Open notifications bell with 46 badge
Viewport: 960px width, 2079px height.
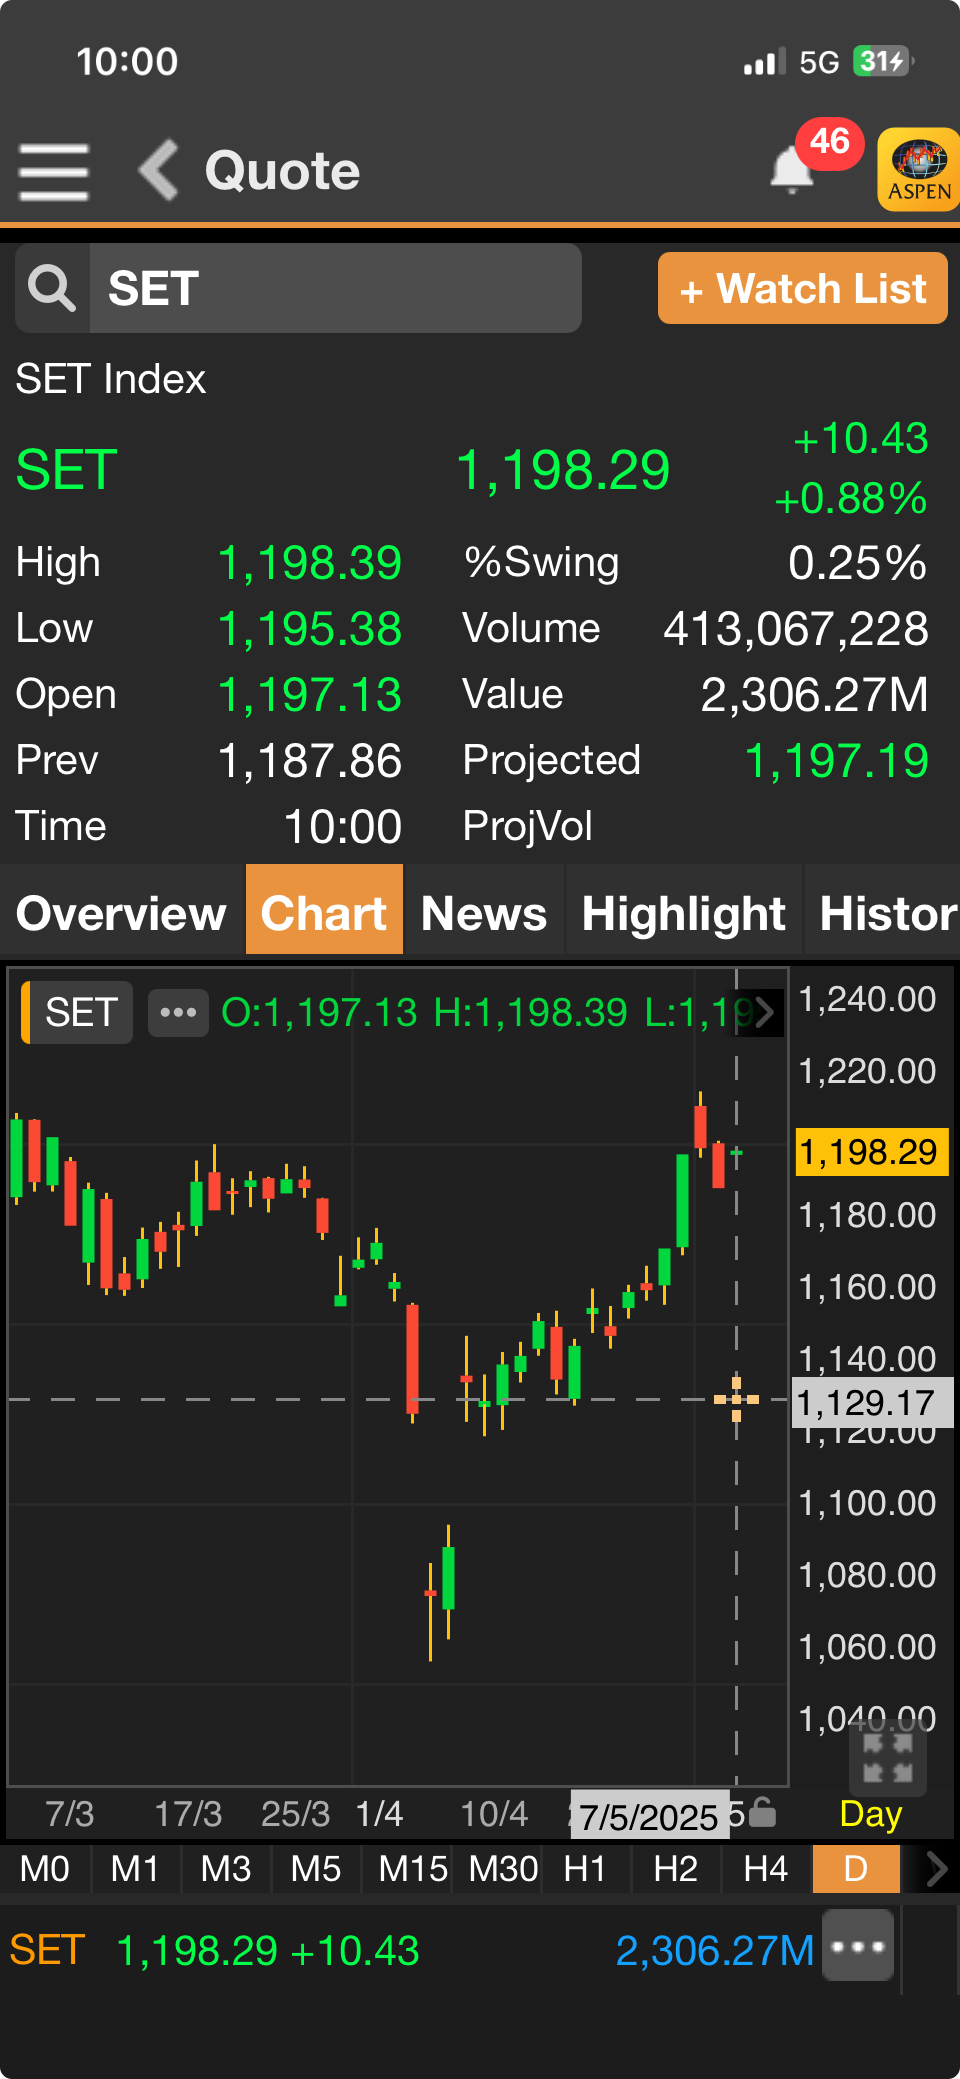coord(793,170)
